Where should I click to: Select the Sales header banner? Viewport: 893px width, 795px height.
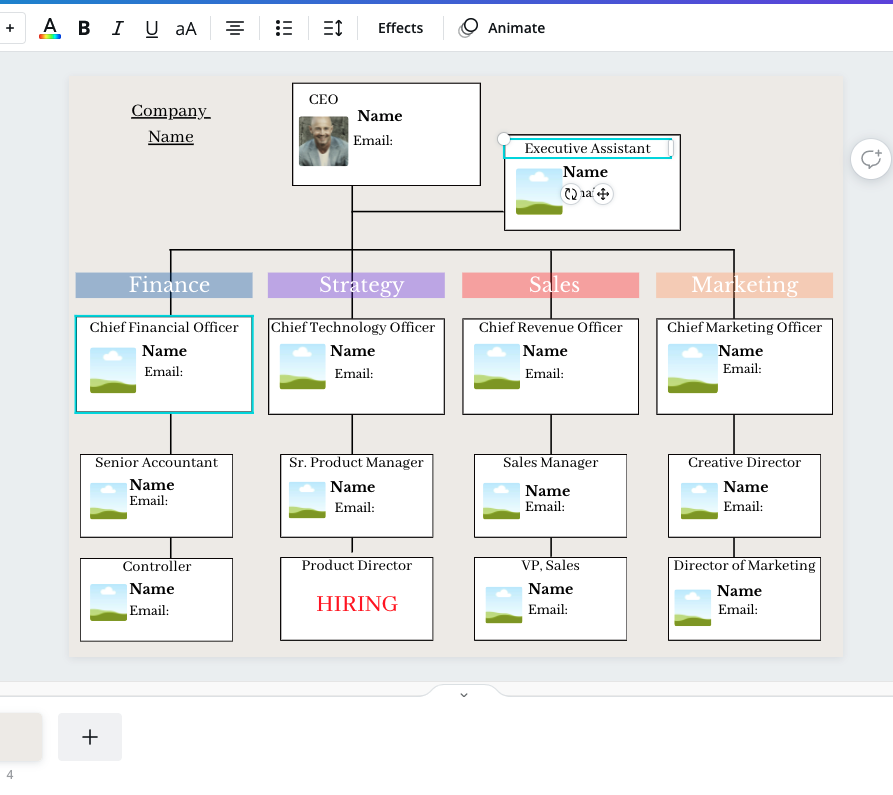[550, 285]
